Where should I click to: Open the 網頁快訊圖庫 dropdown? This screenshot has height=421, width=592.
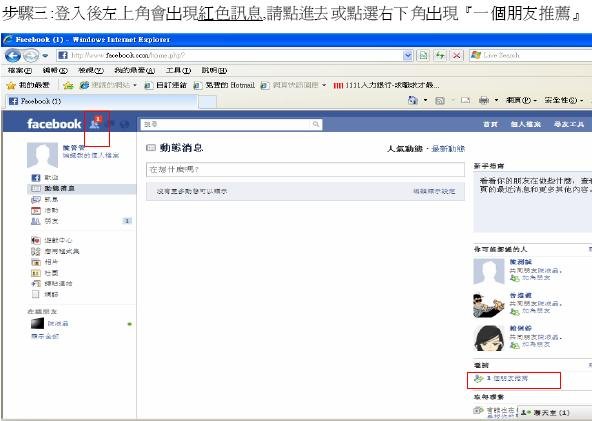(293, 85)
